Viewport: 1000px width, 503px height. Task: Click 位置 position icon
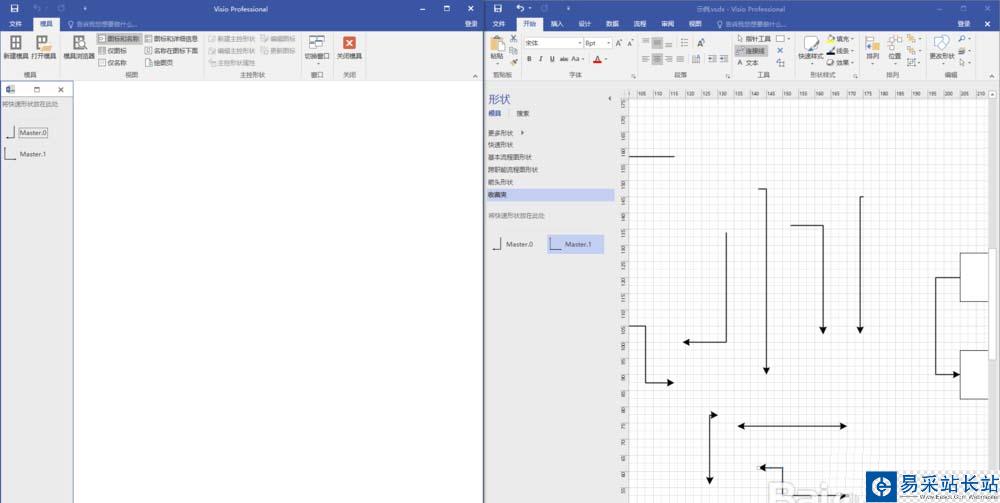pos(895,48)
